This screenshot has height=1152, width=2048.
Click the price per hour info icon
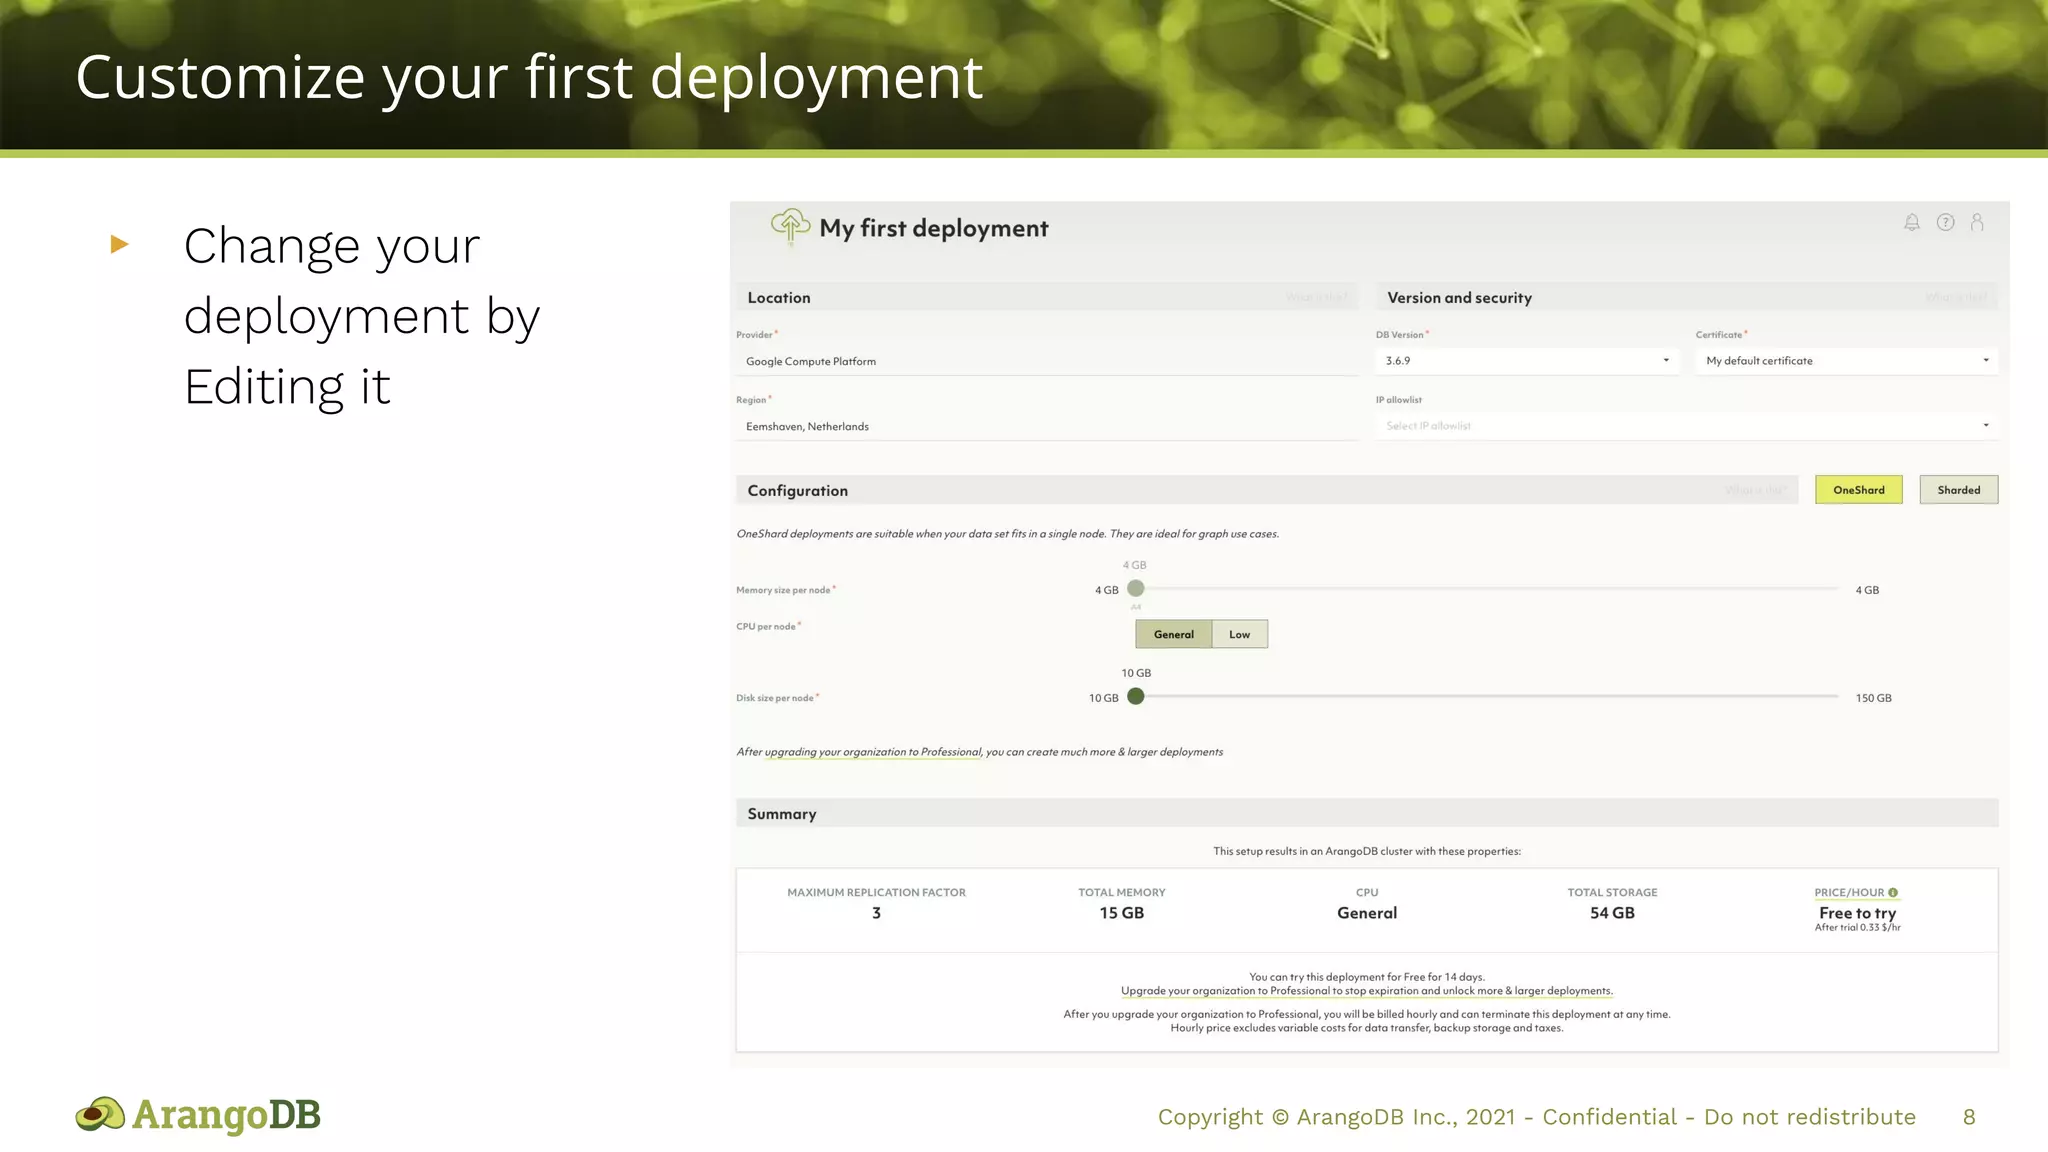click(1893, 892)
